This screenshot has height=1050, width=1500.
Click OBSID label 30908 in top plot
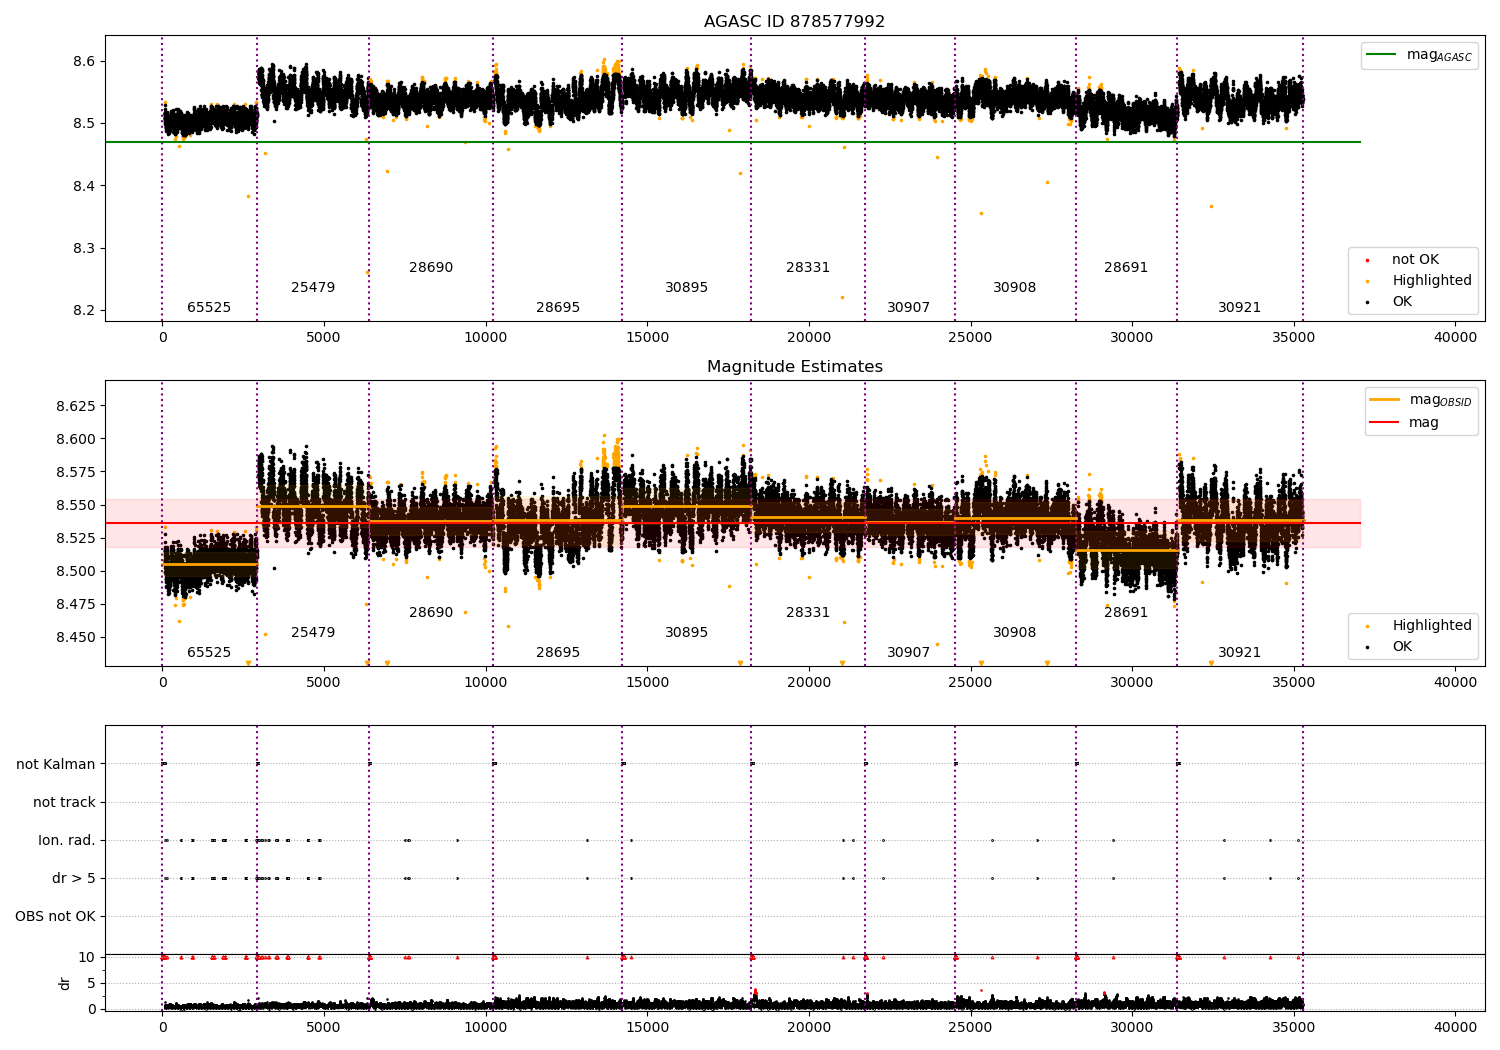point(1015,288)
